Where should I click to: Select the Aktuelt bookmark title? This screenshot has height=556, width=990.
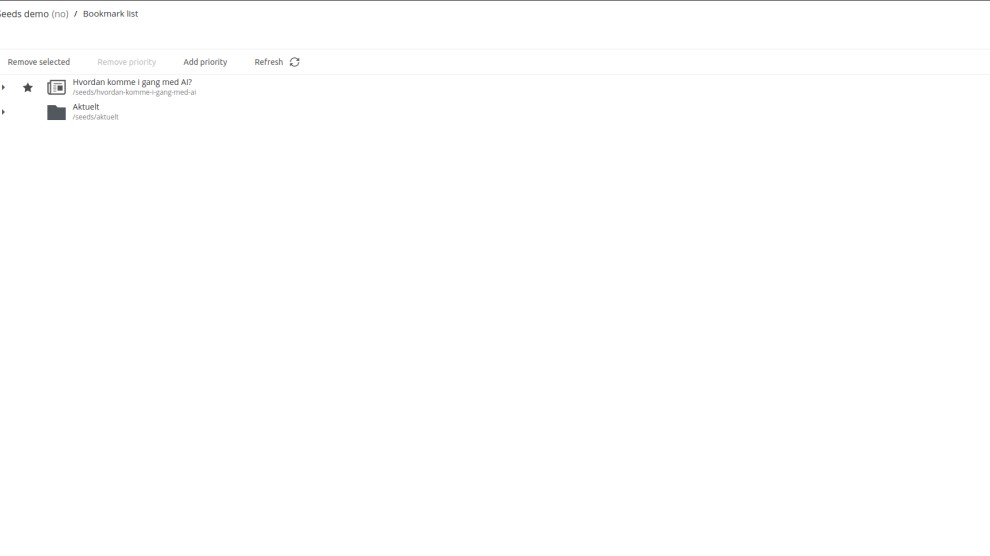tap(86, 107)
